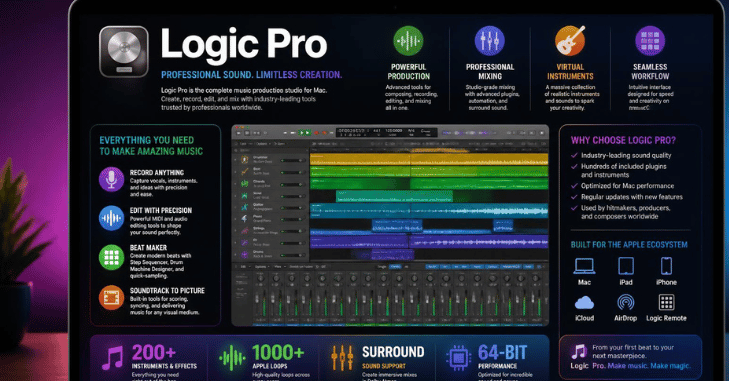Viewport: 729px width, 381px height.
Task: Select the green Beat Maker grid icon
Action: 112,257
